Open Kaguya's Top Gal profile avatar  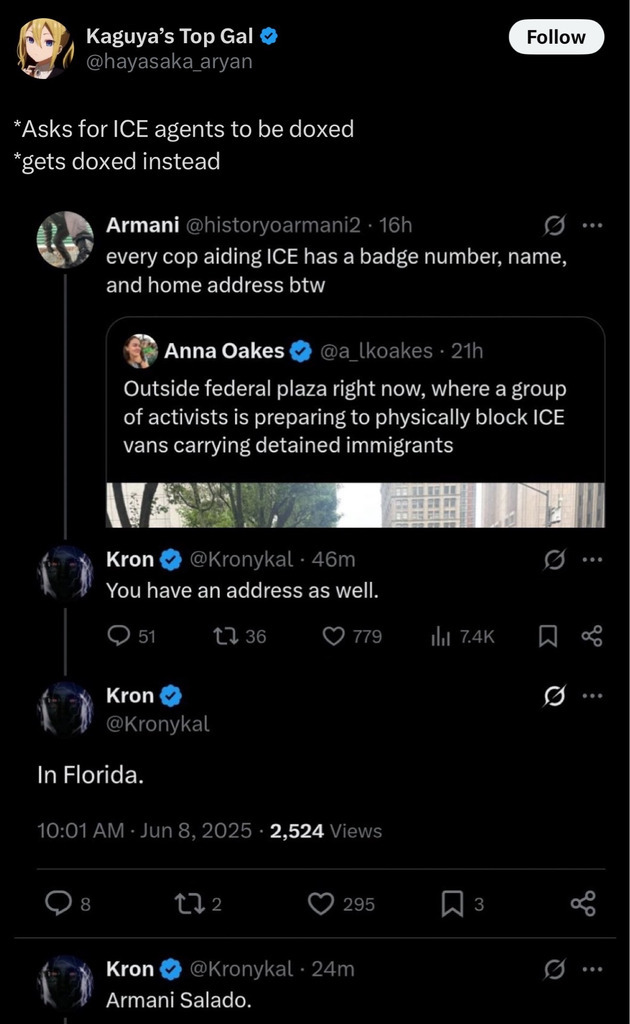click(45, 47)
